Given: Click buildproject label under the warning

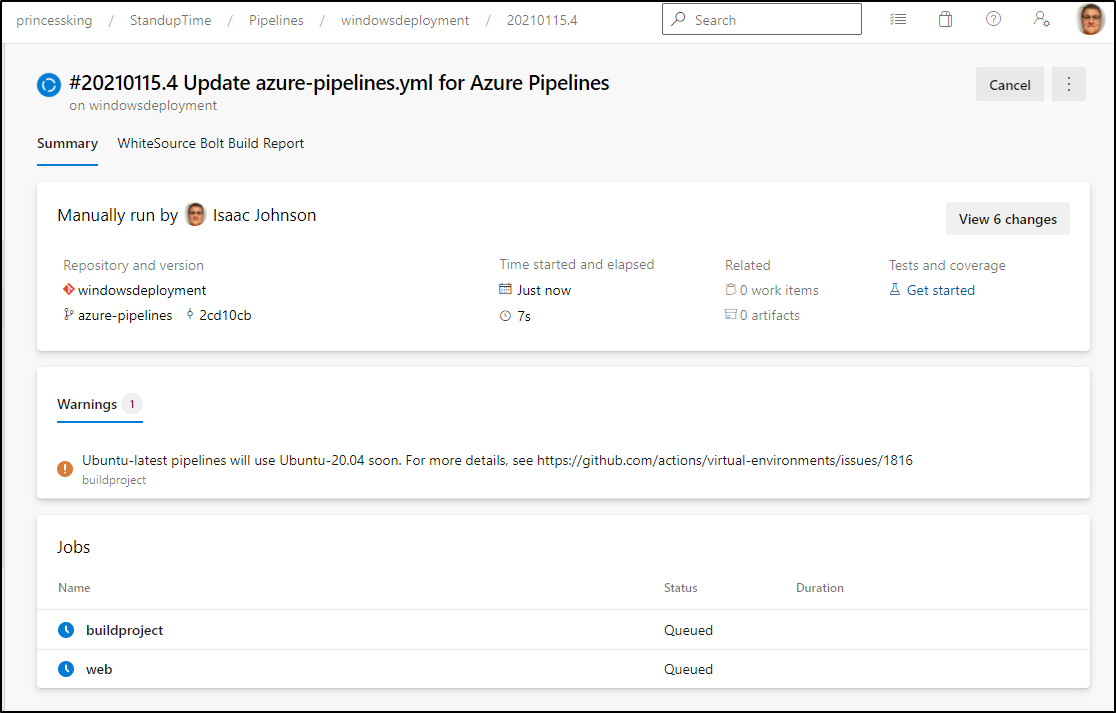Looking at the screenshot, I should (x=114, y=480).
